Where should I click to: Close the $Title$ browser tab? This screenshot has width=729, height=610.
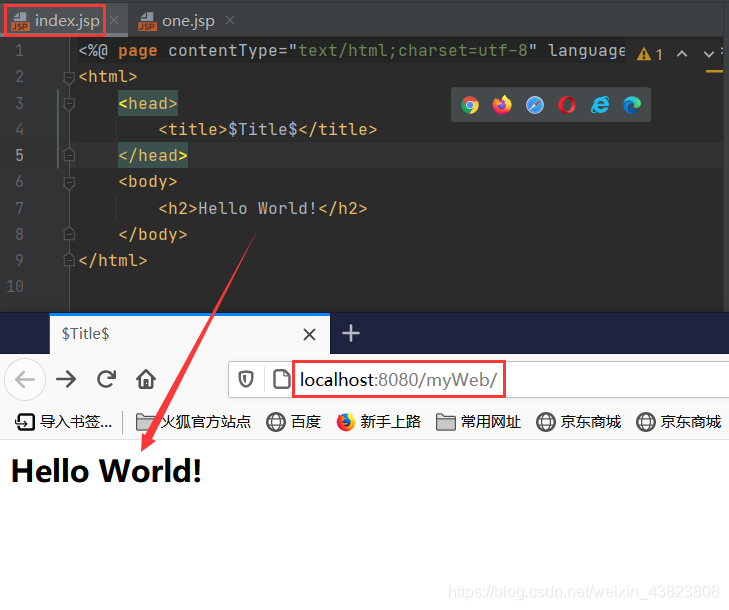pos(309,334)
